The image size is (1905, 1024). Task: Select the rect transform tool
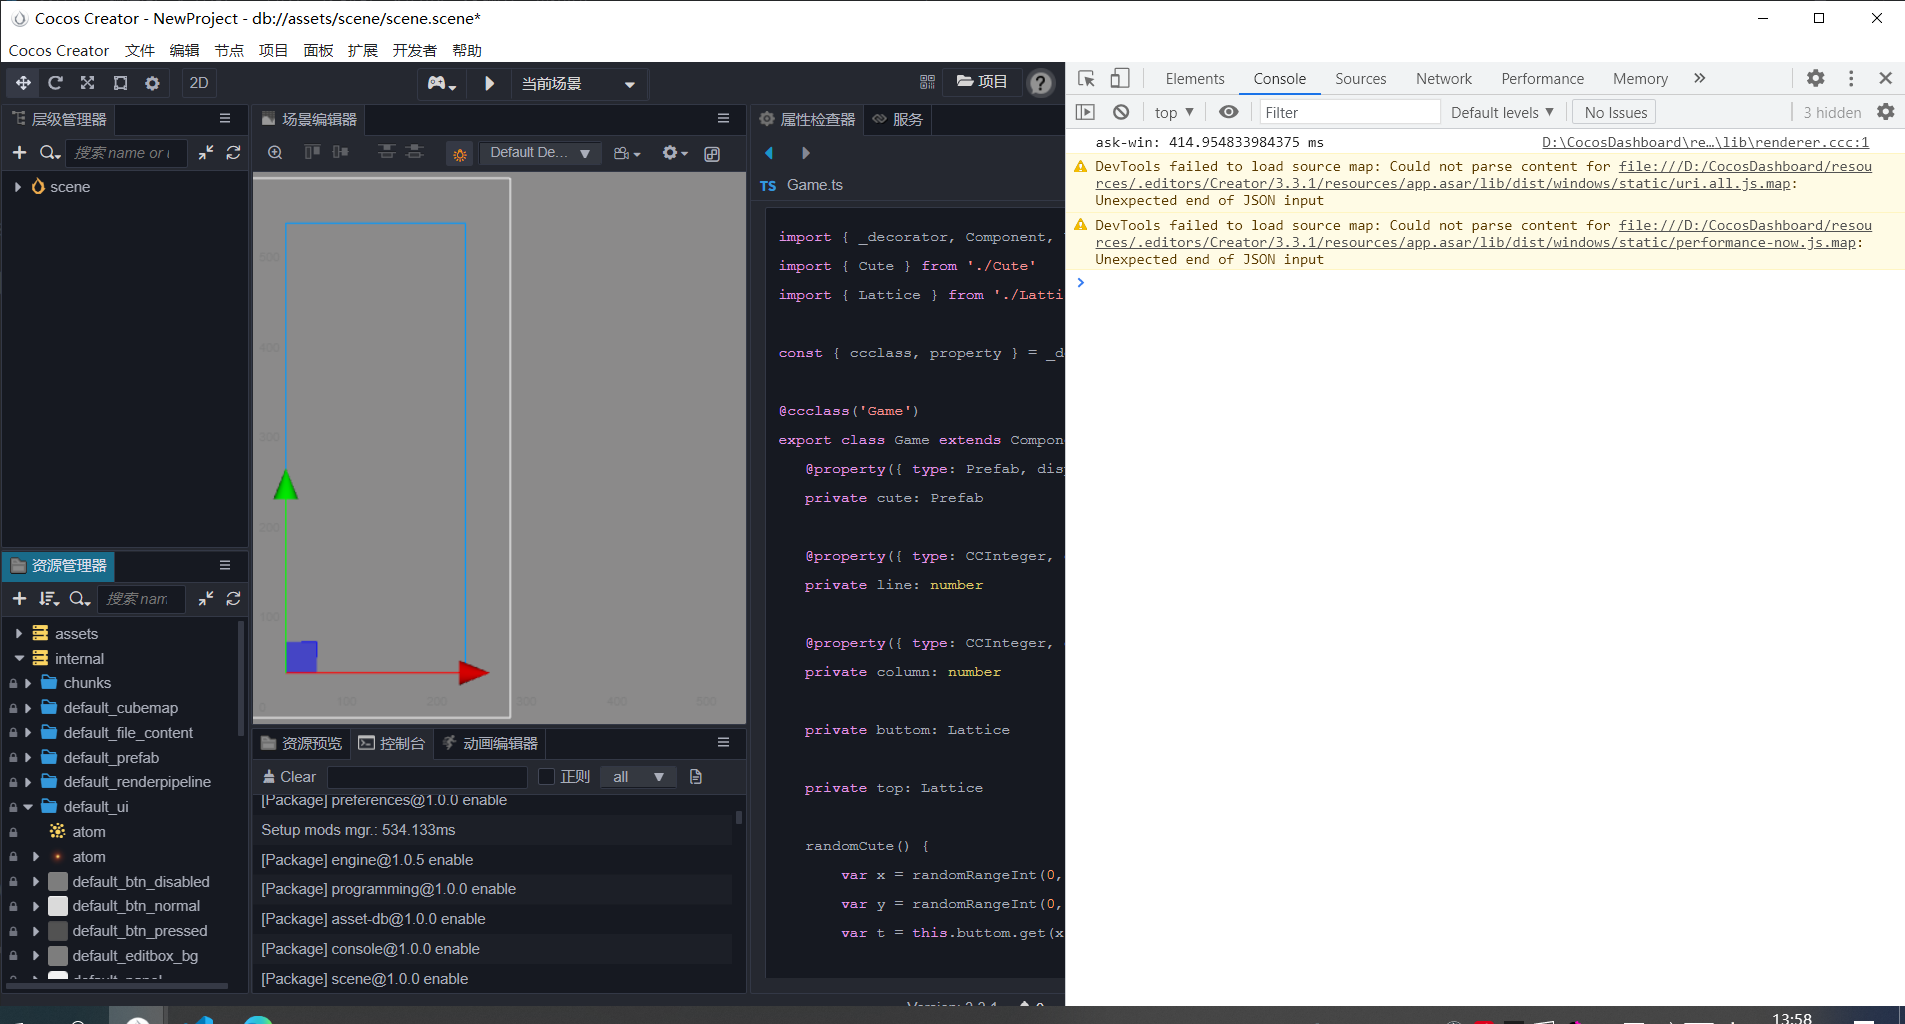[120, 83]
